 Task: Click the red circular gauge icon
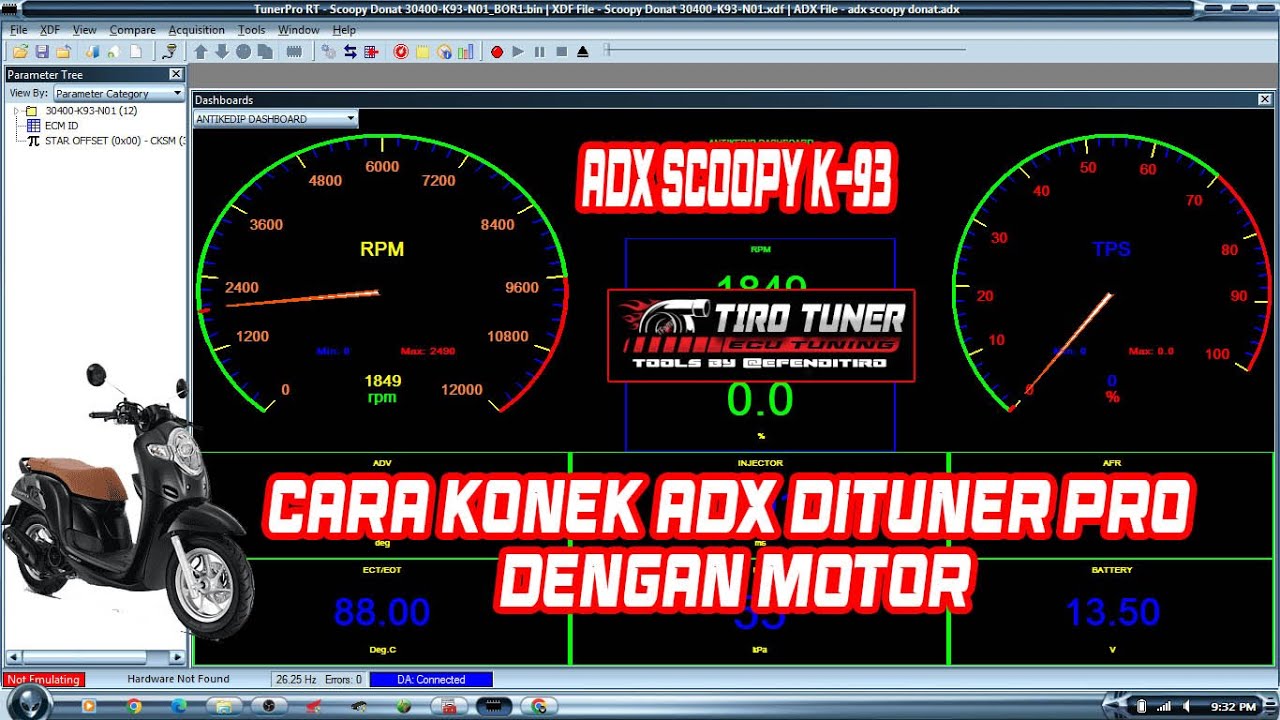[401, 51]
